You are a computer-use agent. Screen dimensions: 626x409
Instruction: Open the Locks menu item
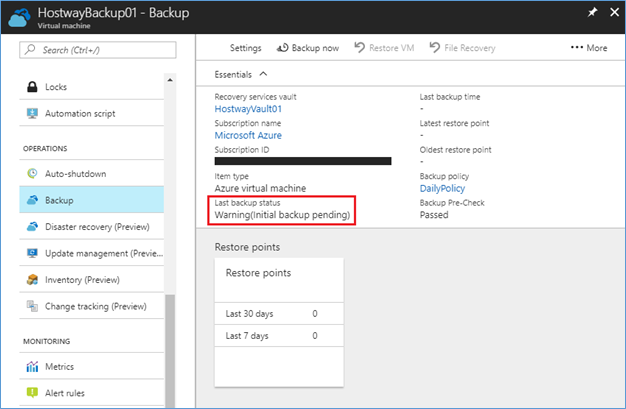pos(92,87)
